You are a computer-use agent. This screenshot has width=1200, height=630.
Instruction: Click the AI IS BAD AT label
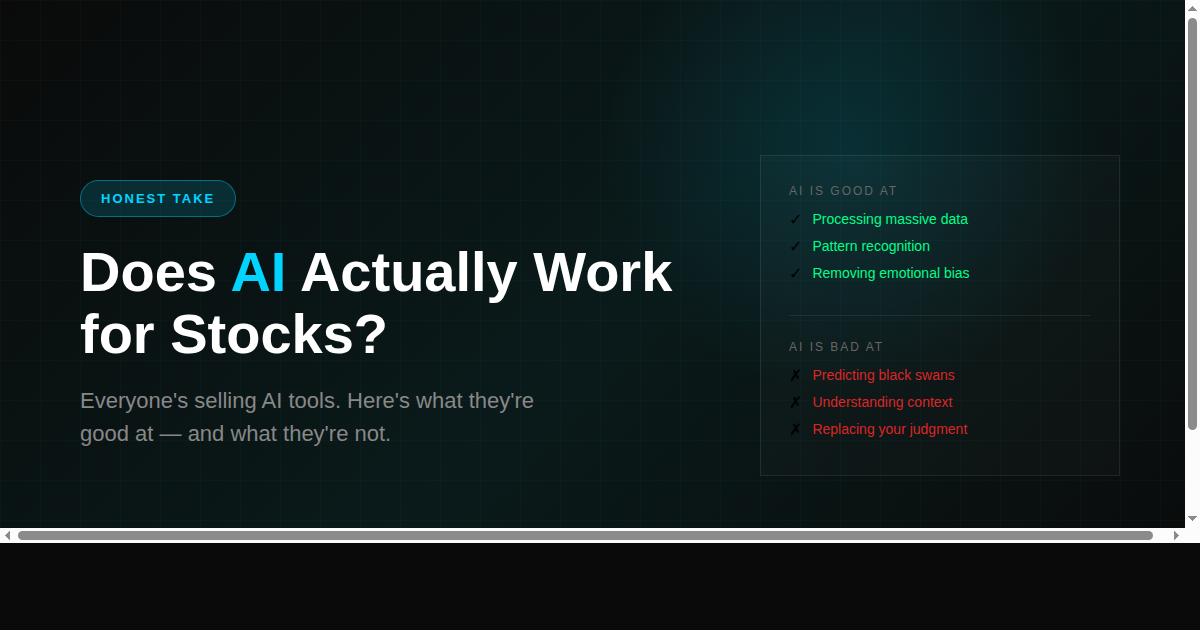pyautogui.click(x=836, y=347)
